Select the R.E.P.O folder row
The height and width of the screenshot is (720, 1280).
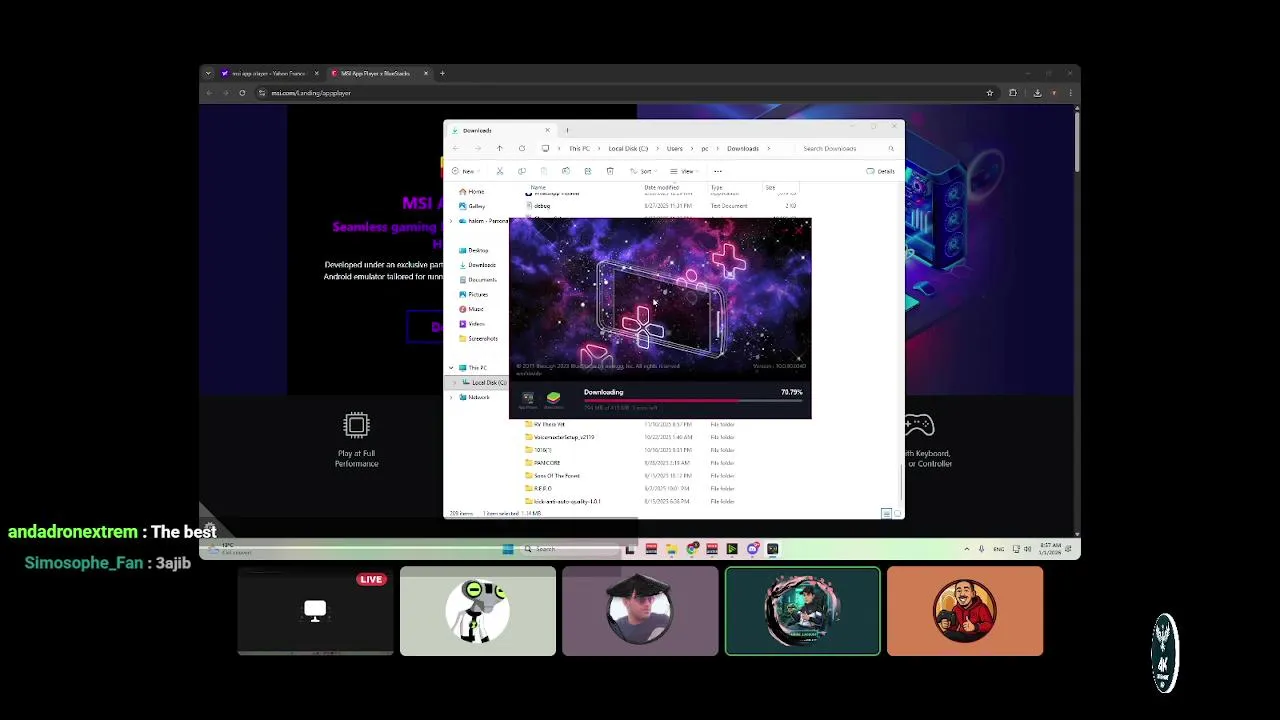(x=660, y=489)
